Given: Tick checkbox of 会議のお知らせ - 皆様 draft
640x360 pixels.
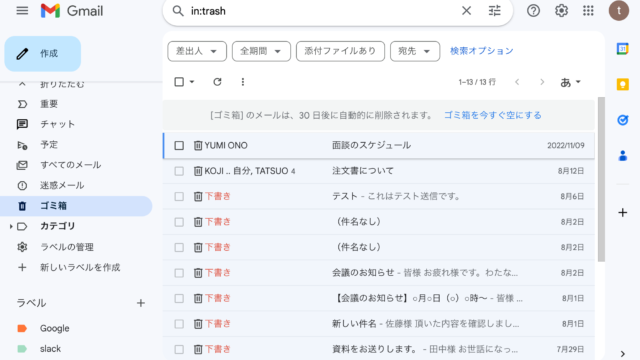Looking at the screenshot, I should click(x=179, y=273).
